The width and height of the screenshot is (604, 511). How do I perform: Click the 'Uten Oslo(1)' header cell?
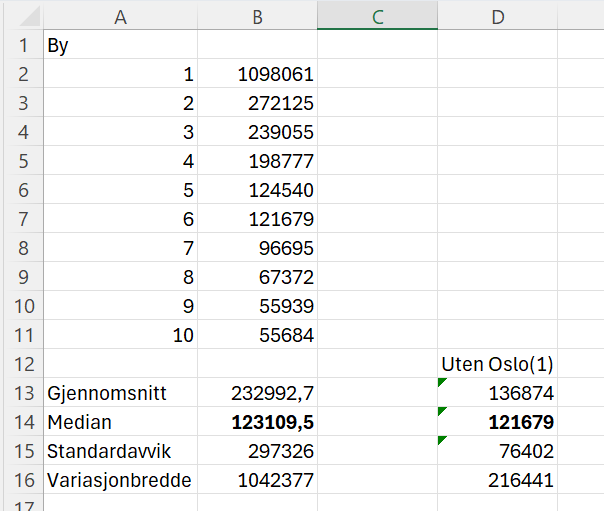pyautogui.click(x=497, y=364)
